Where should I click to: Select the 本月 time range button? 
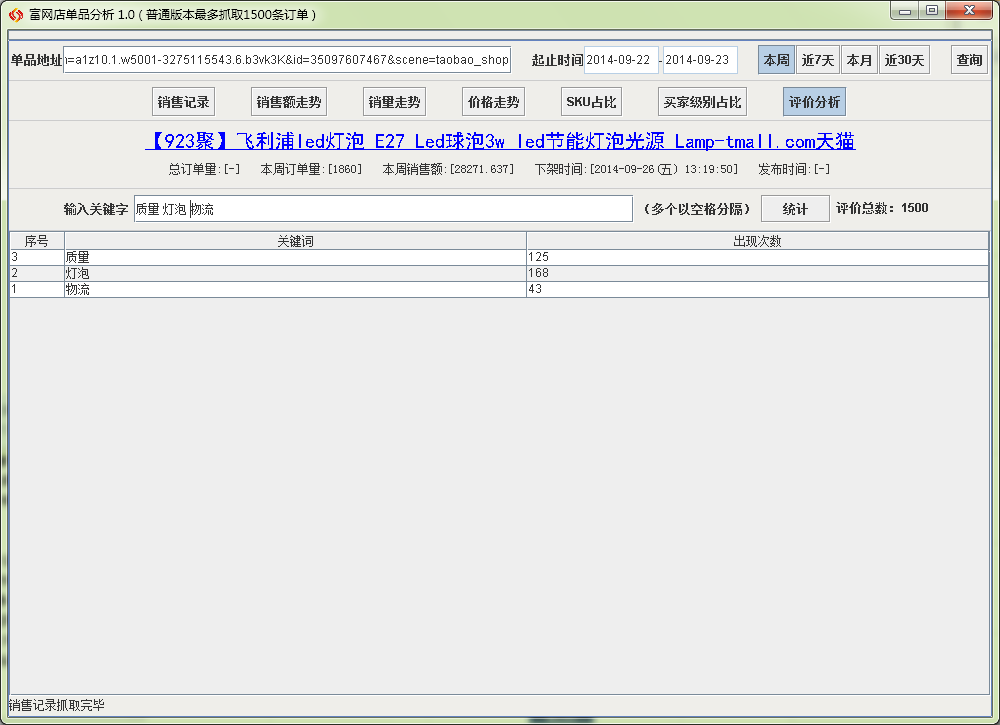pyautogui.click(x=859, y=60)
